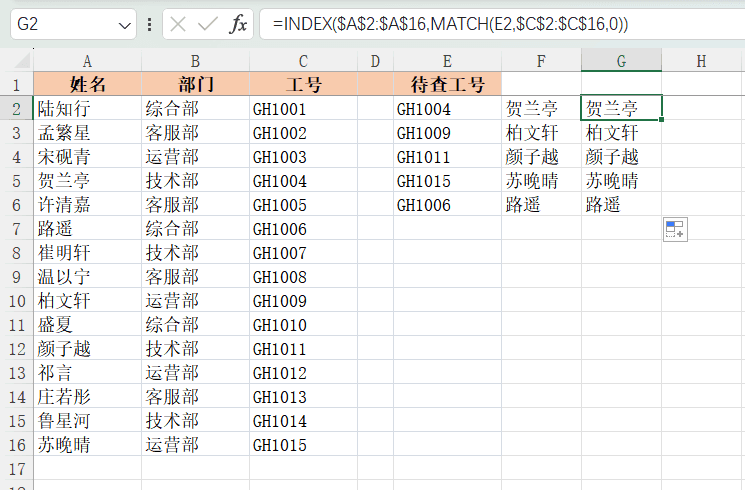Select column F header

coord(541,61)
